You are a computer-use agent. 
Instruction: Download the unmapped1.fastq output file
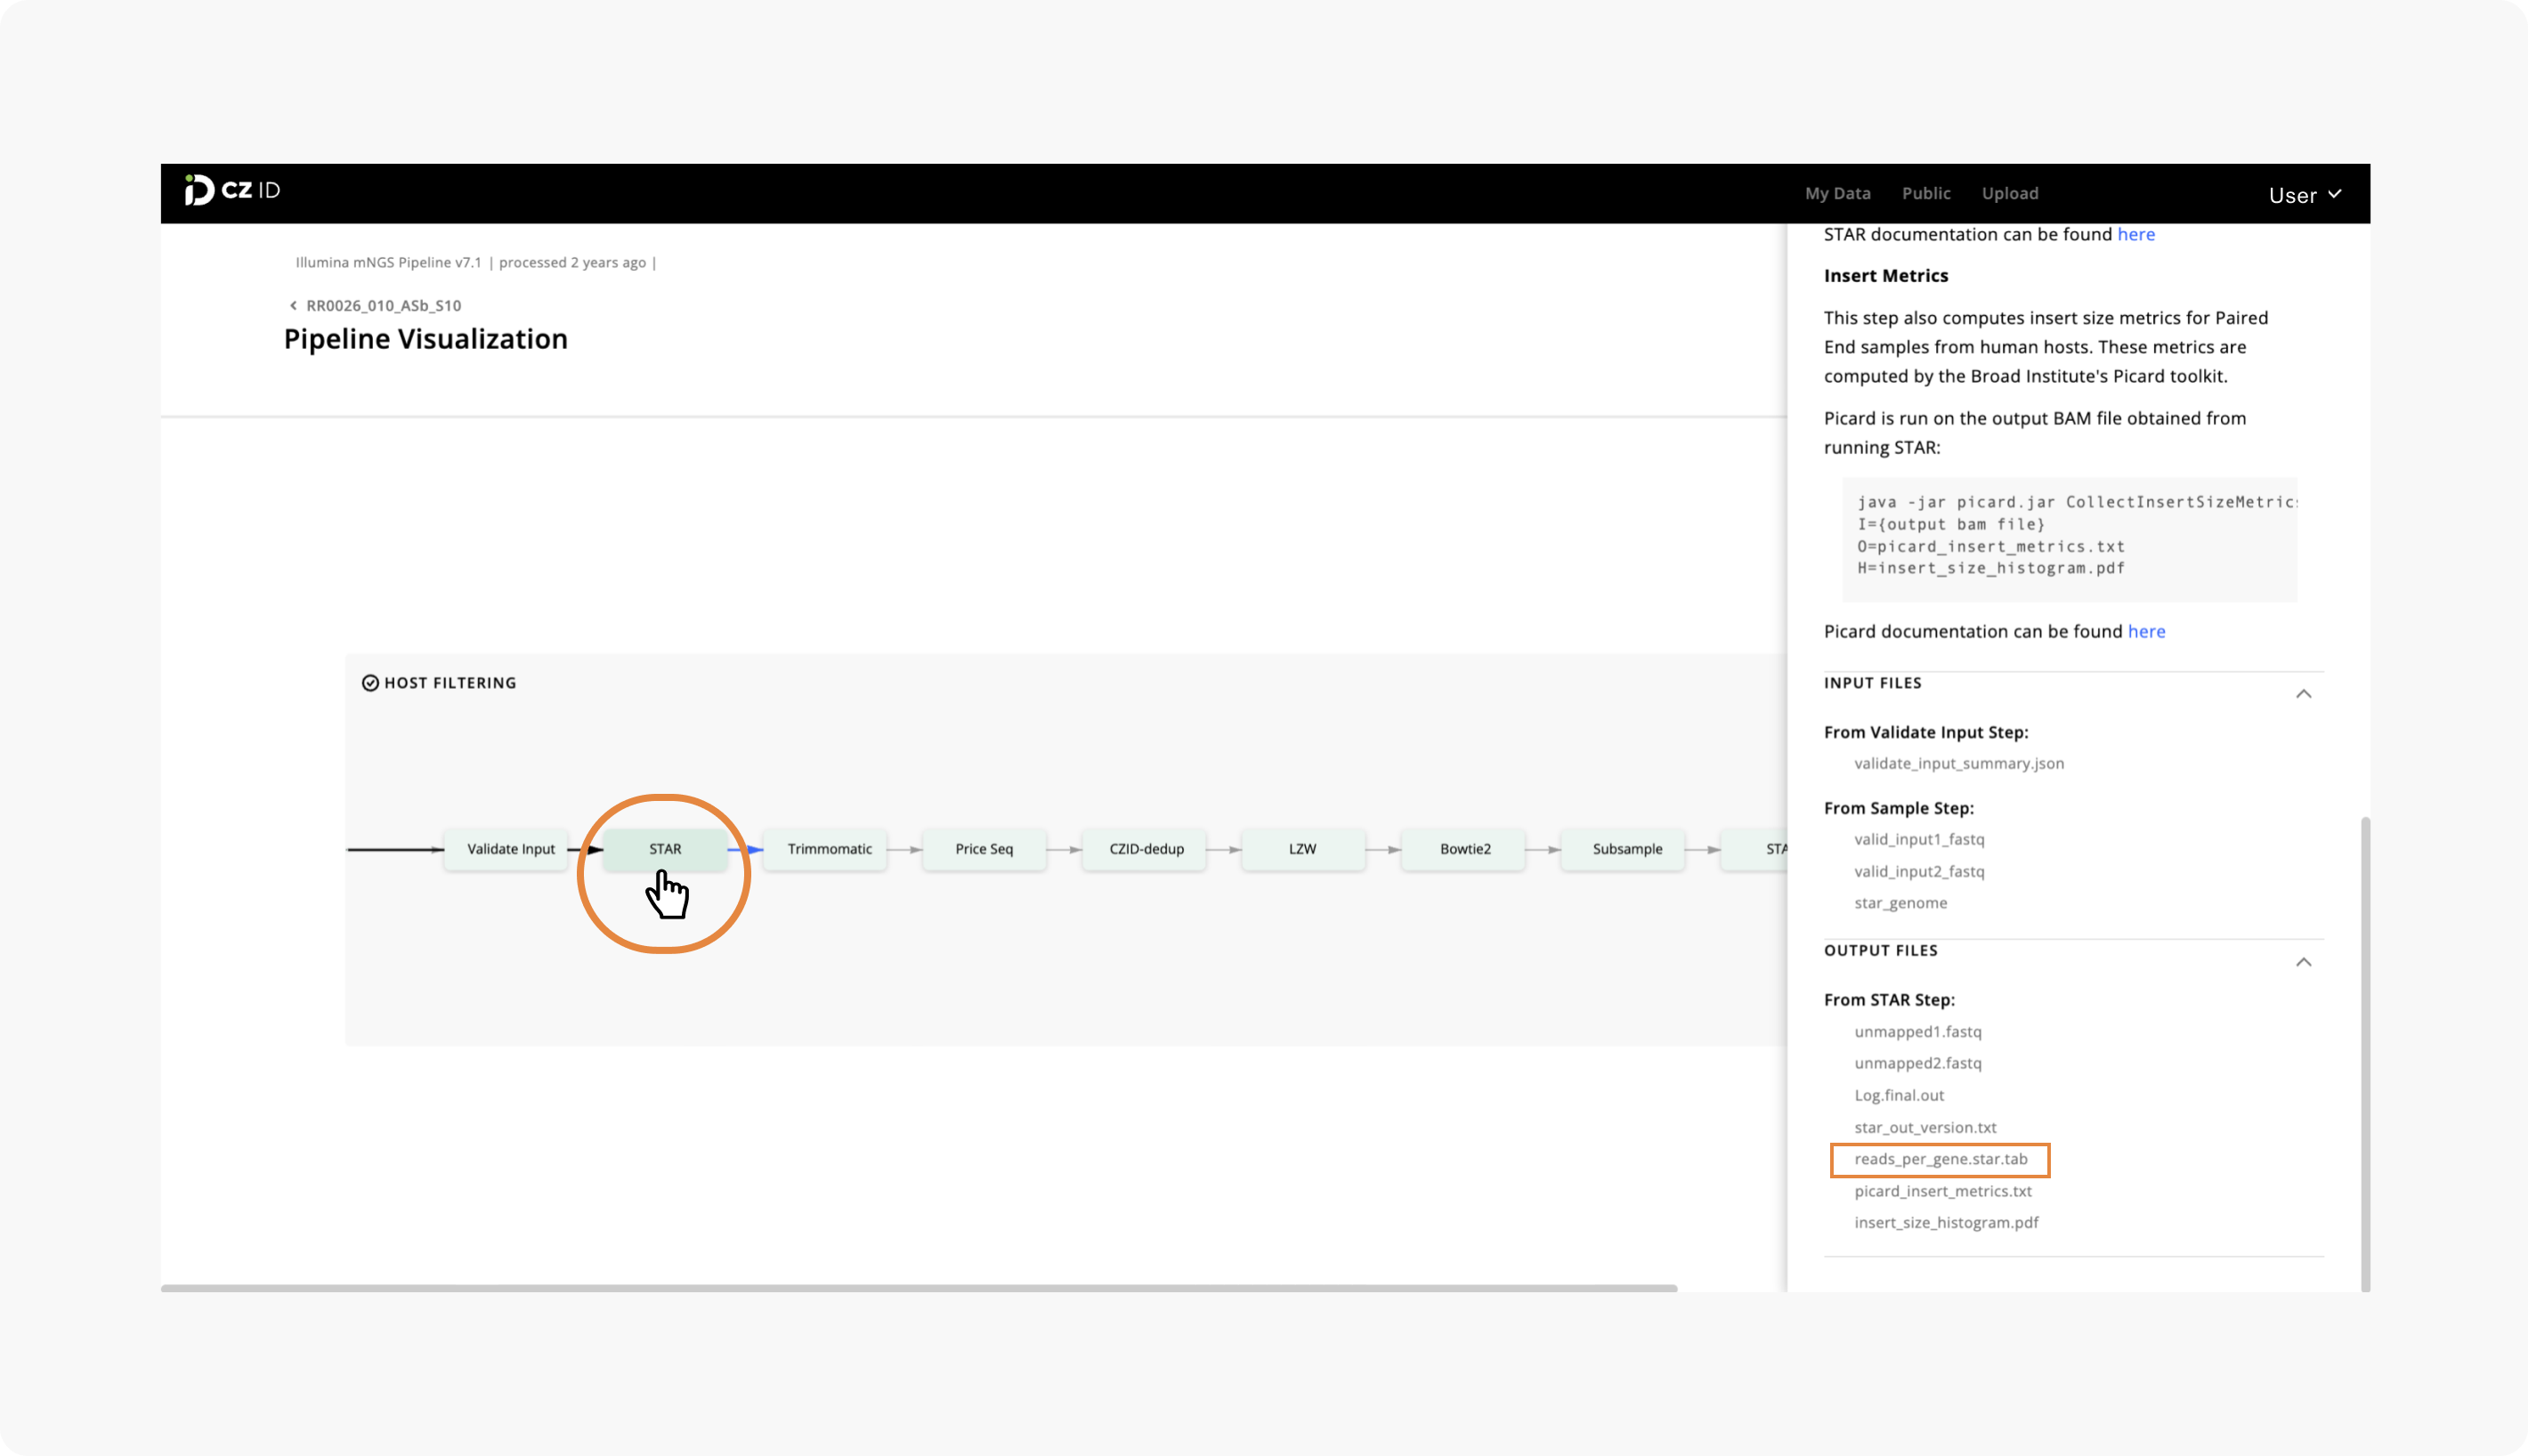[x=1917, y=1031]
